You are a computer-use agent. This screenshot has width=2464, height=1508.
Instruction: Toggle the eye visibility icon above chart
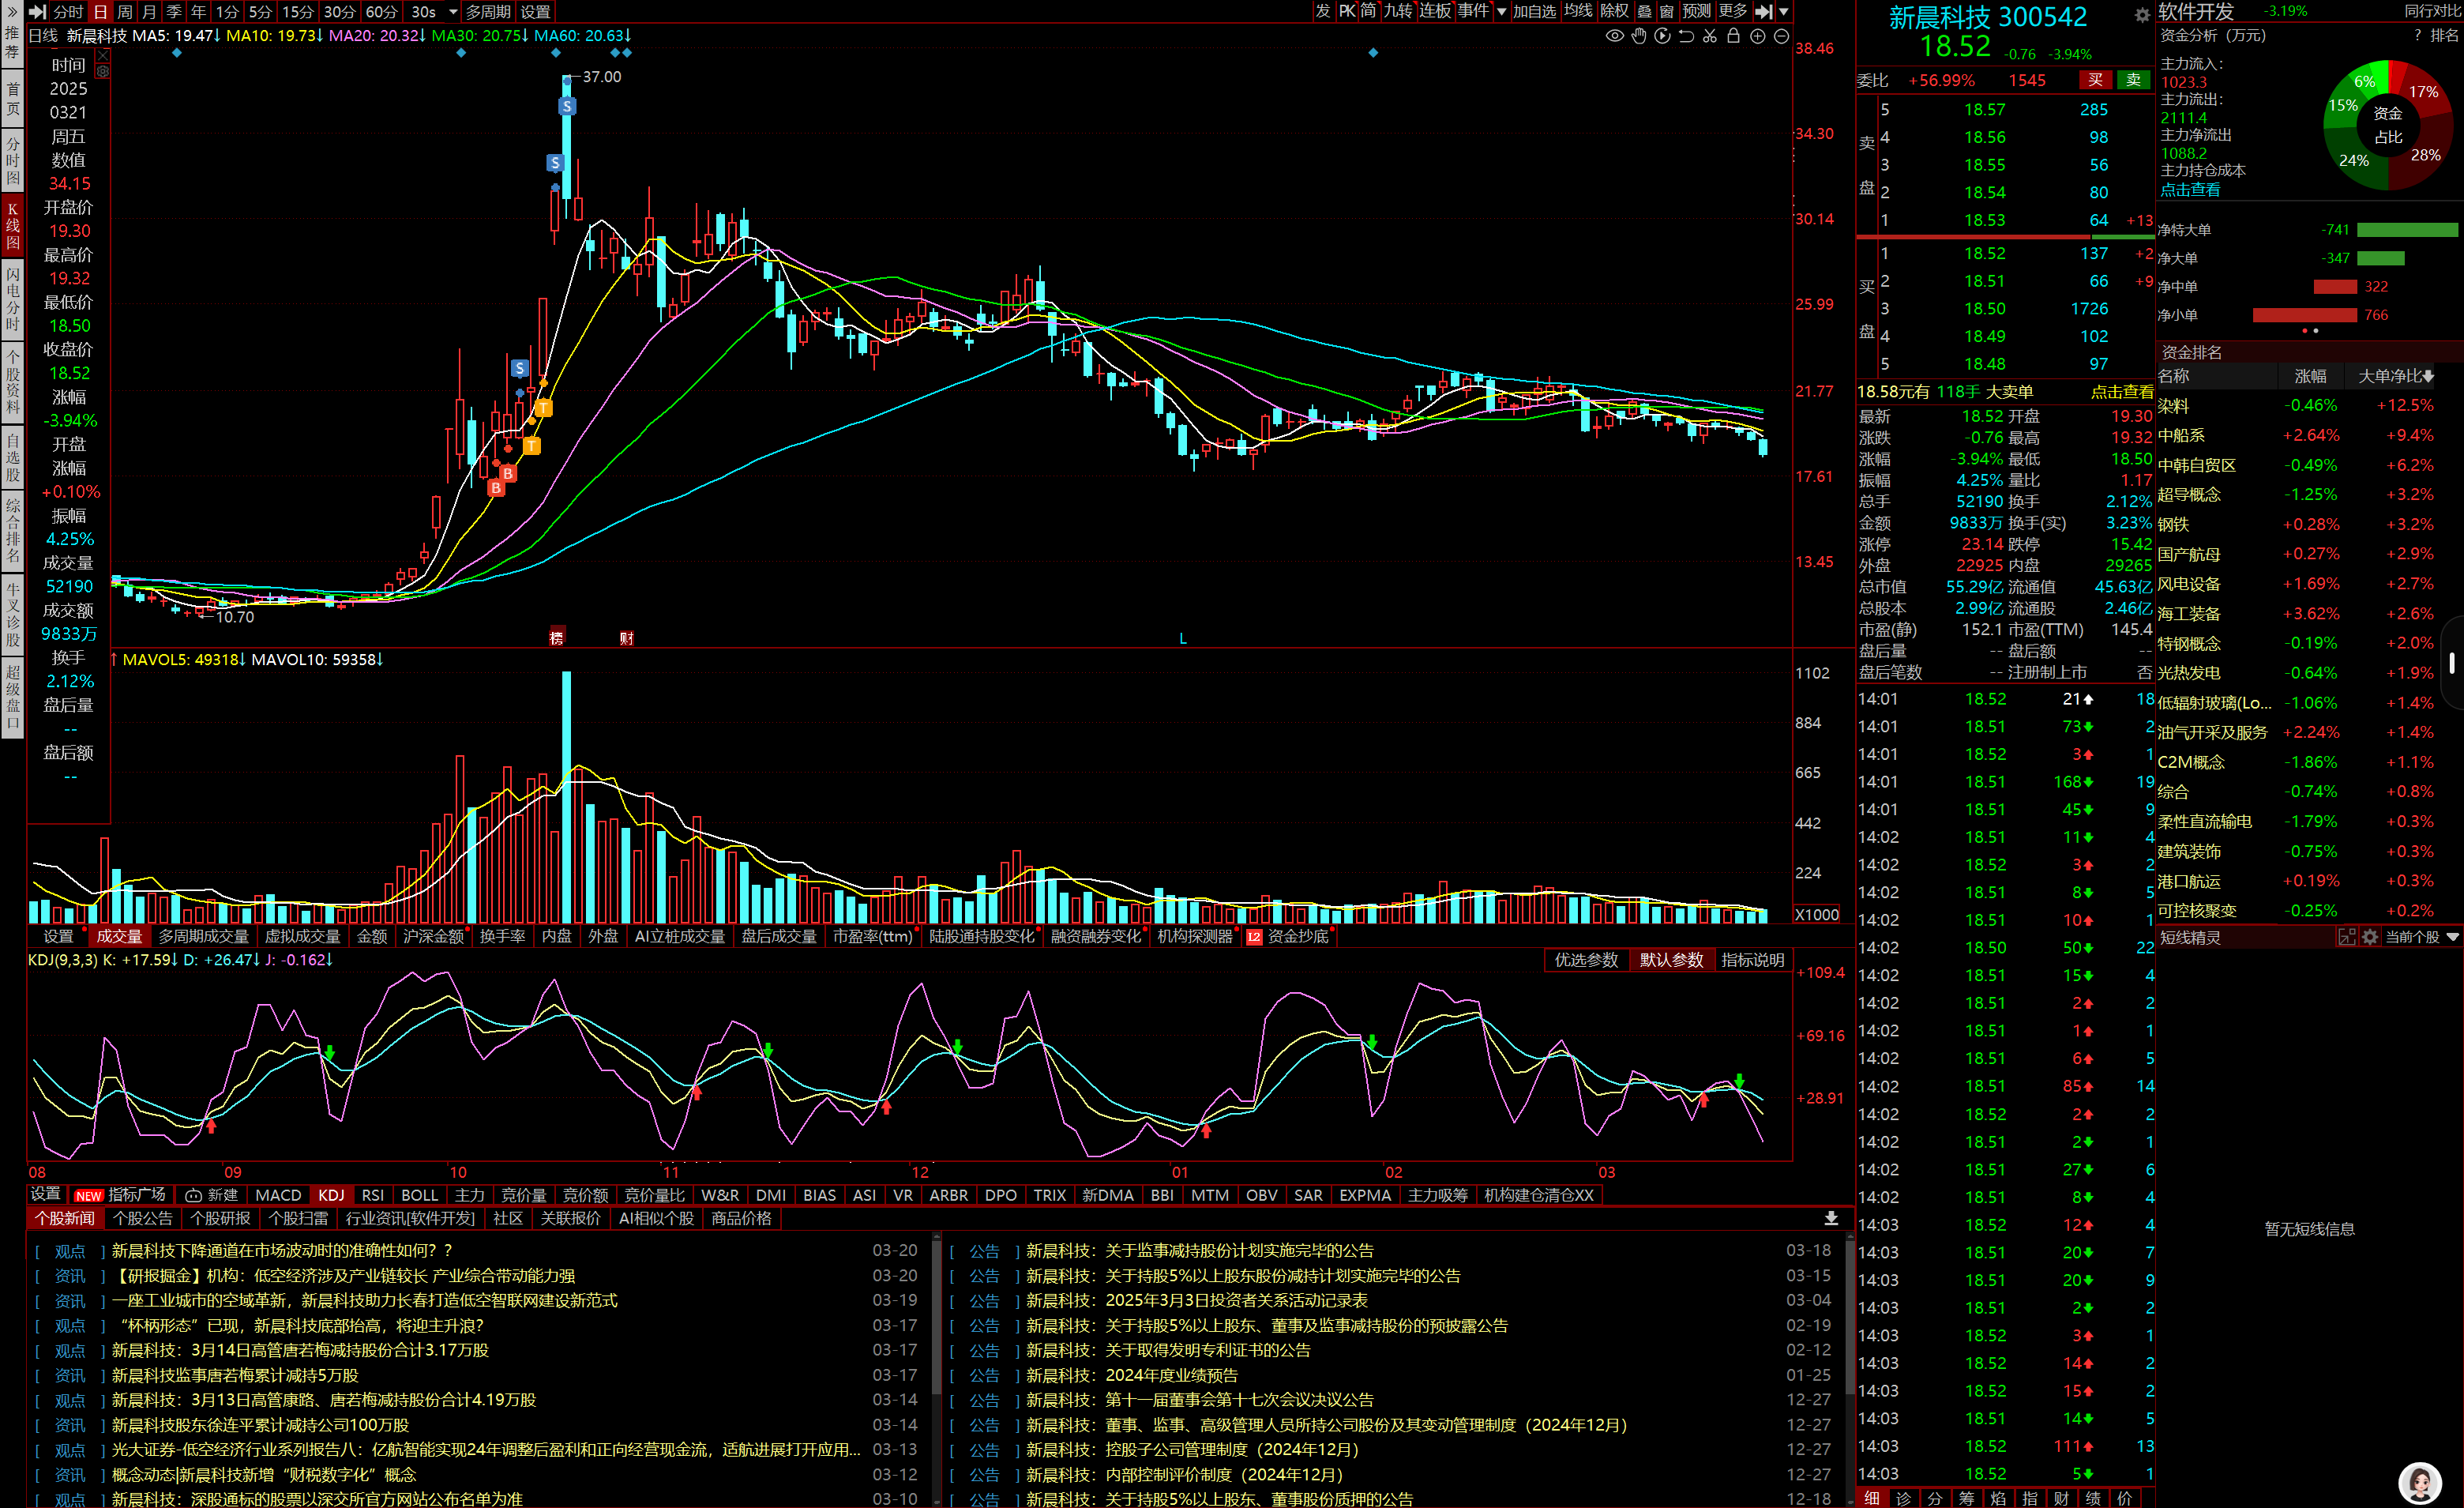[1614, 36]
